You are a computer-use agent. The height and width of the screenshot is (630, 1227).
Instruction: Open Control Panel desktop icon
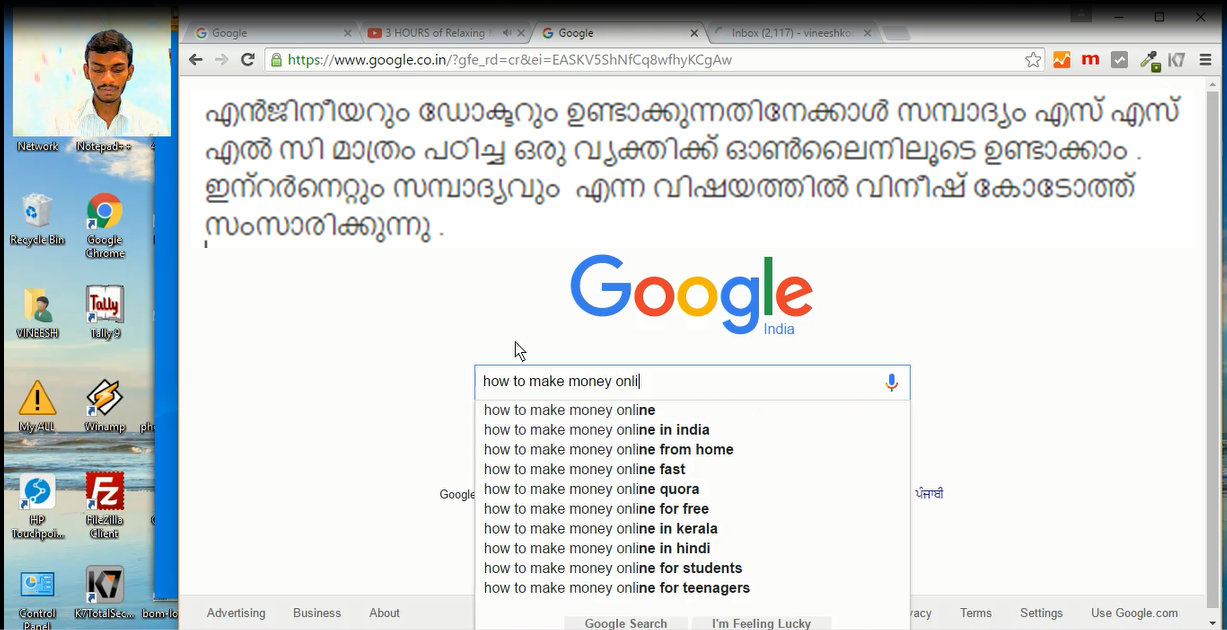point(37,597)
